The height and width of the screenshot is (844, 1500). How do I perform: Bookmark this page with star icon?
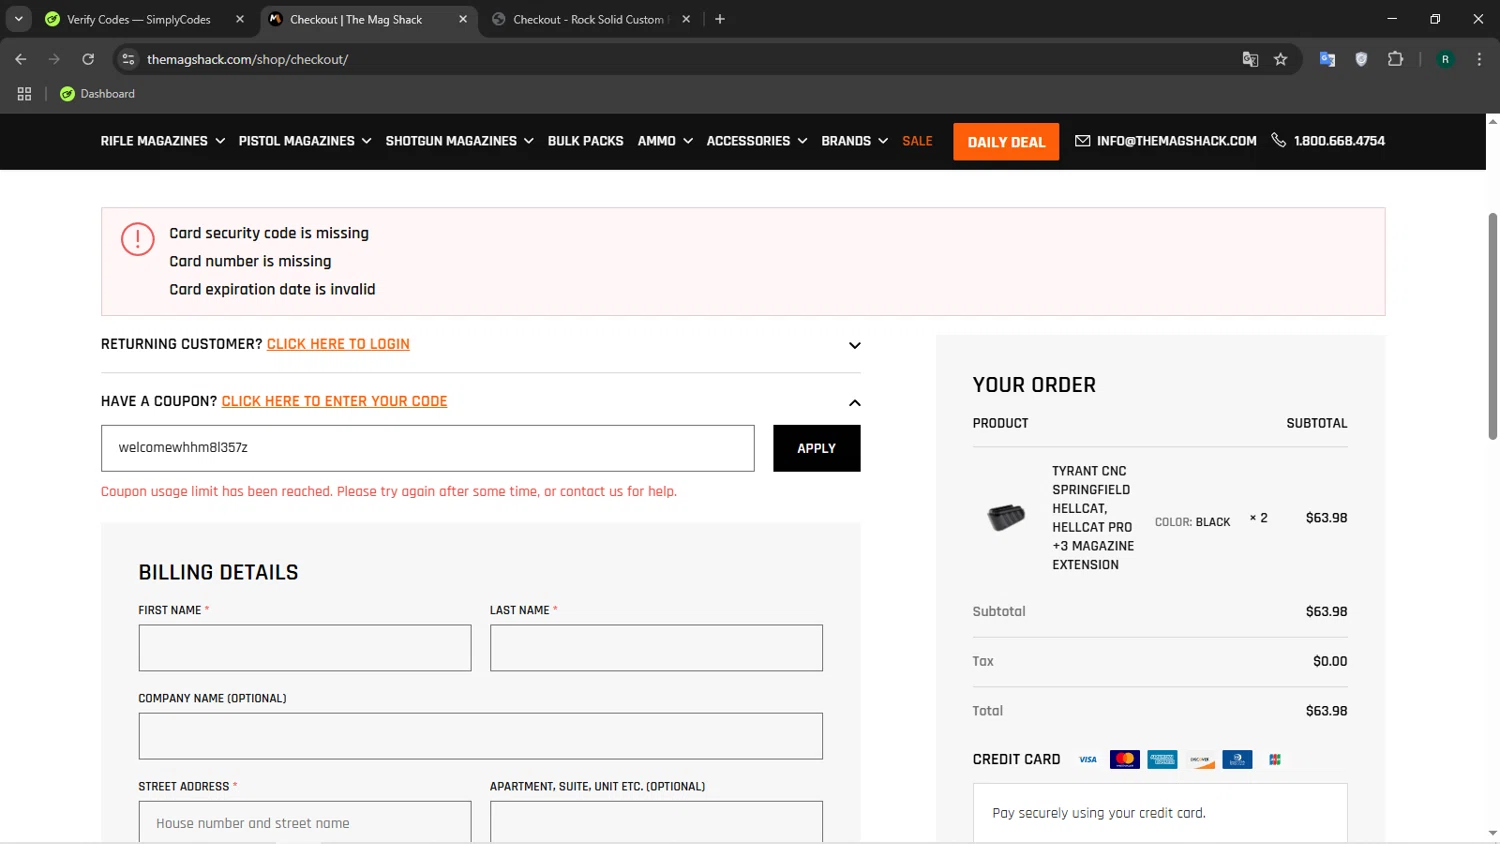tap(1280, 59)
